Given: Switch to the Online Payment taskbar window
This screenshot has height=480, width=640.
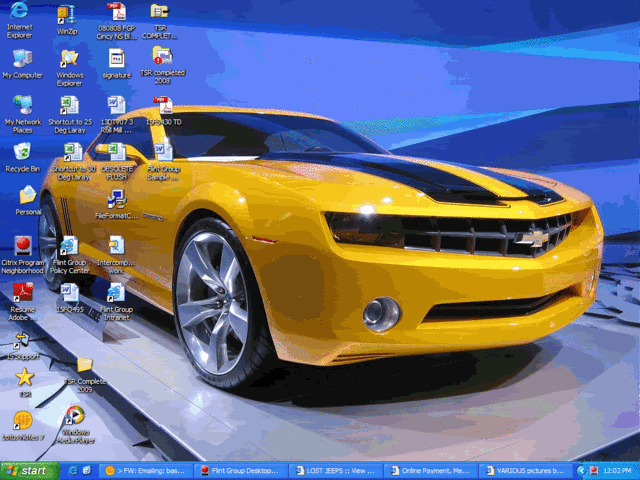Looking at the screenshot, I should pos(432,471).
